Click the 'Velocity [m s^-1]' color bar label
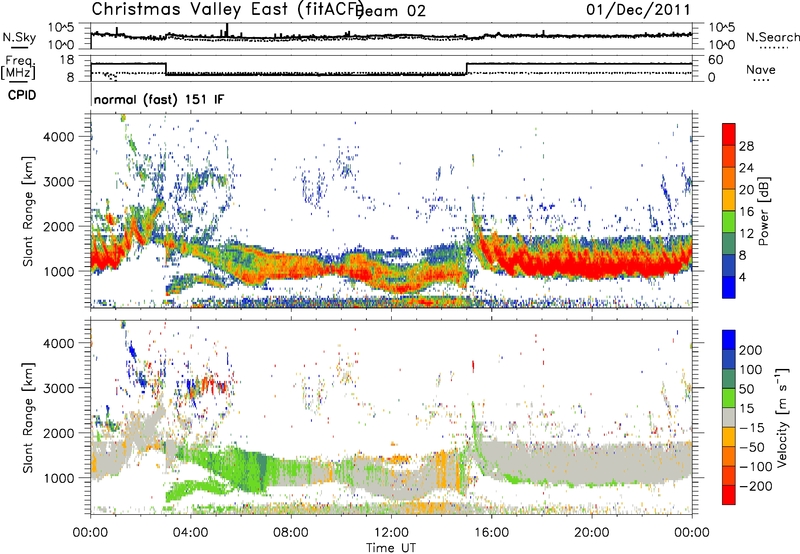 782,417
